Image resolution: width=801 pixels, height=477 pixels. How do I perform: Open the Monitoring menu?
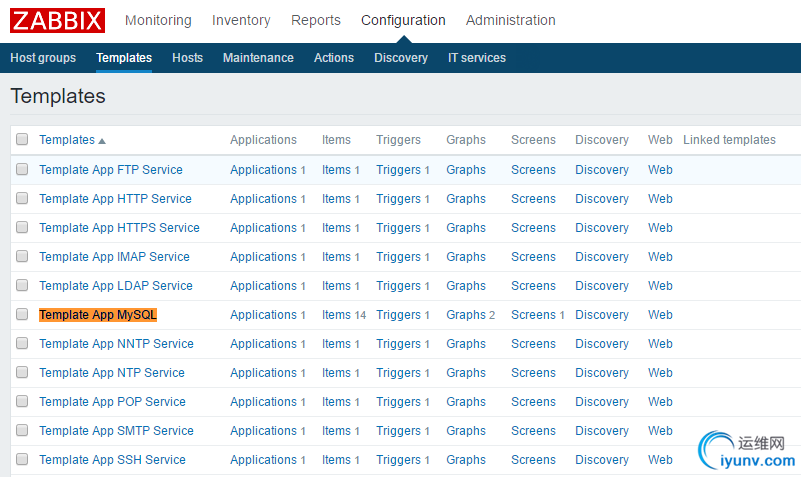coord(158,20)
